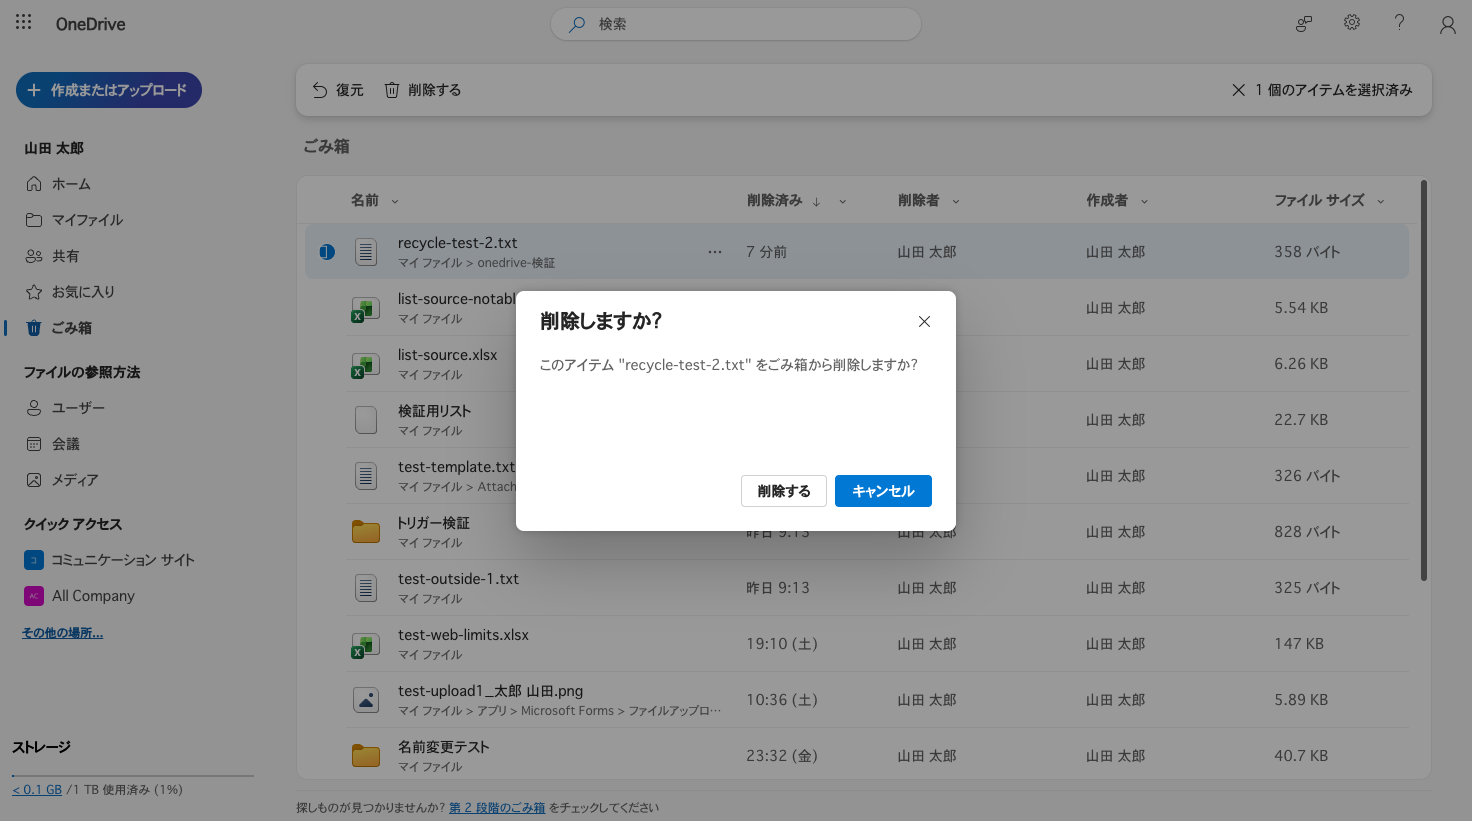Click the マイファイル folder icon

click(x=34, y=220)
